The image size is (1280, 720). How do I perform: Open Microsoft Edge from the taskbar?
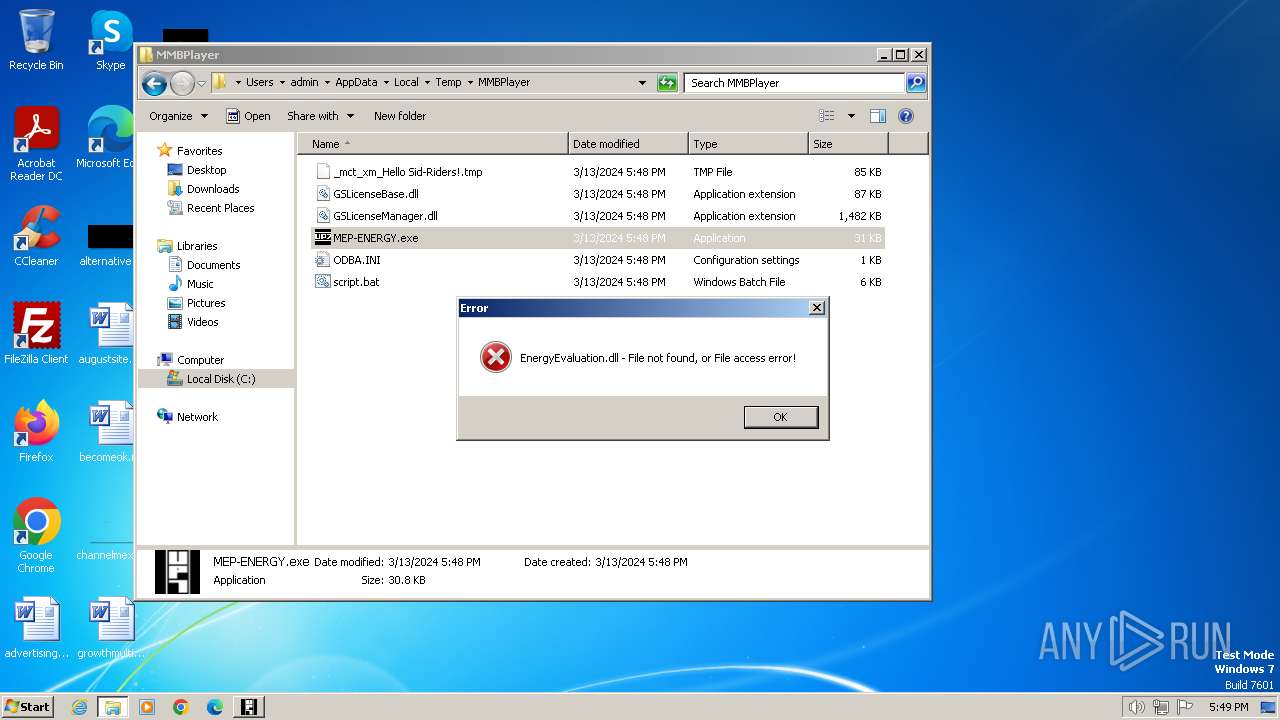(215, 707)
